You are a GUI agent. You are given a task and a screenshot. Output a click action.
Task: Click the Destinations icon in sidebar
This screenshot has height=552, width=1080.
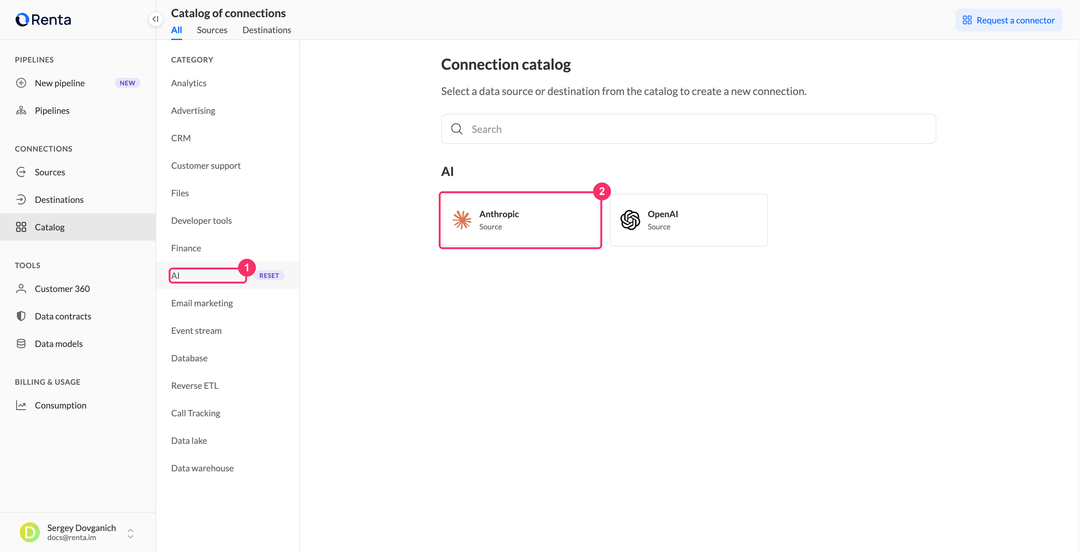click(21, 200)
